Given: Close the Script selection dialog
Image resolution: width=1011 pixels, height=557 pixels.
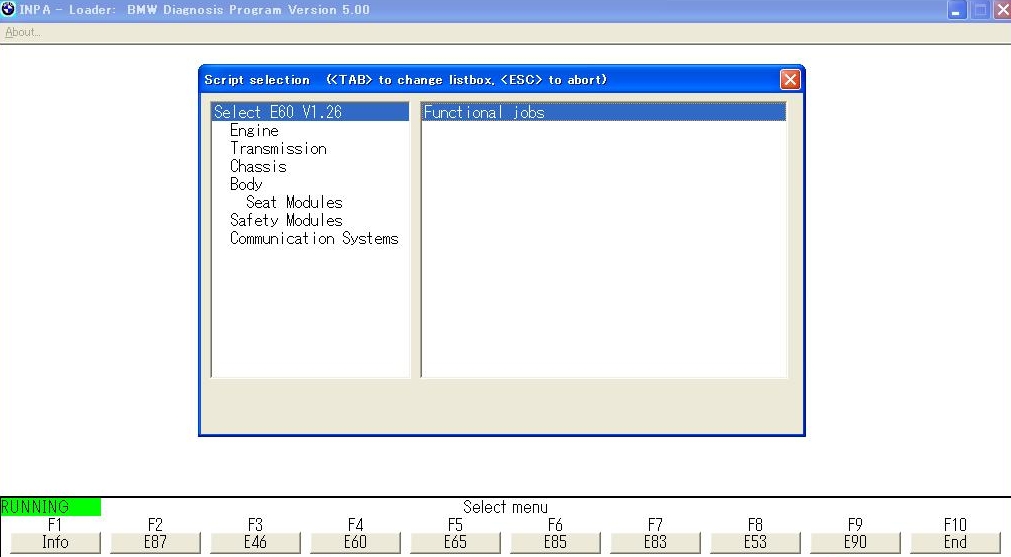Looking at the screenshot, I should [790, 79].
